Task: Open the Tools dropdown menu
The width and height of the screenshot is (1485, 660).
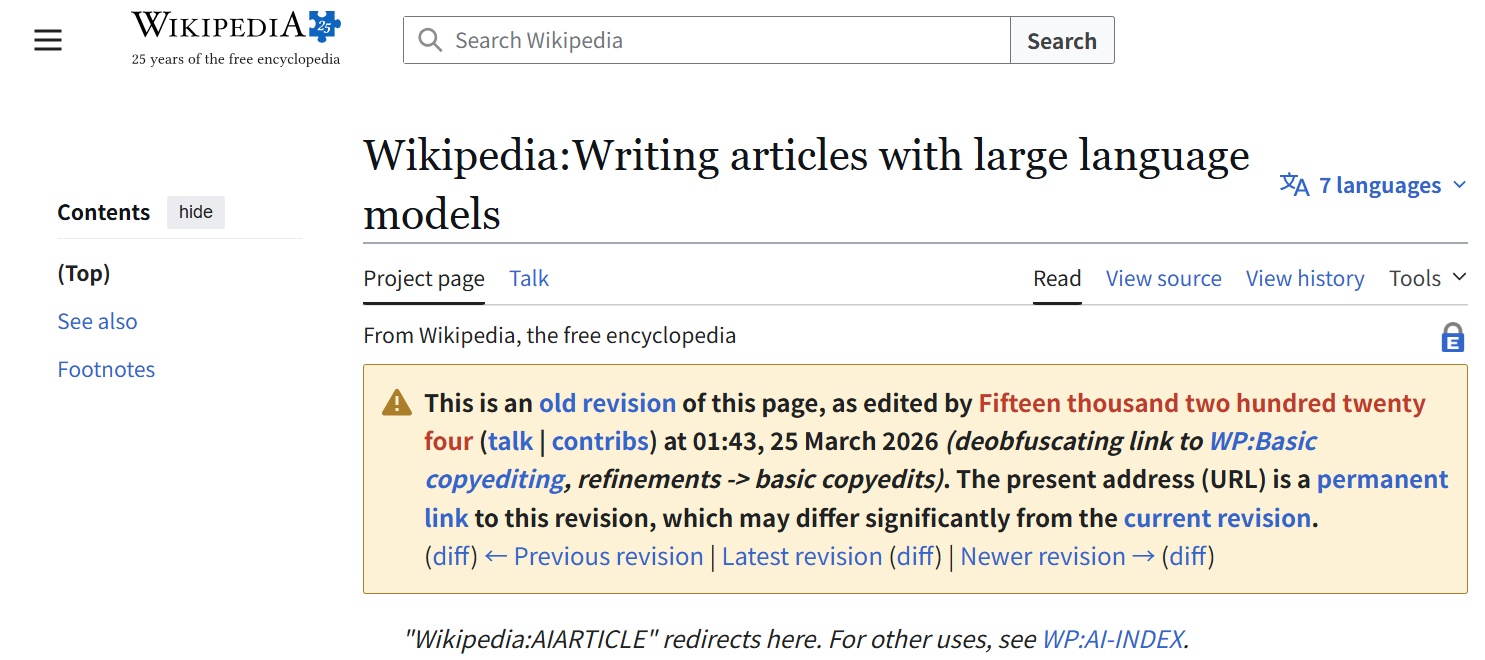Action: (1427, 278)
